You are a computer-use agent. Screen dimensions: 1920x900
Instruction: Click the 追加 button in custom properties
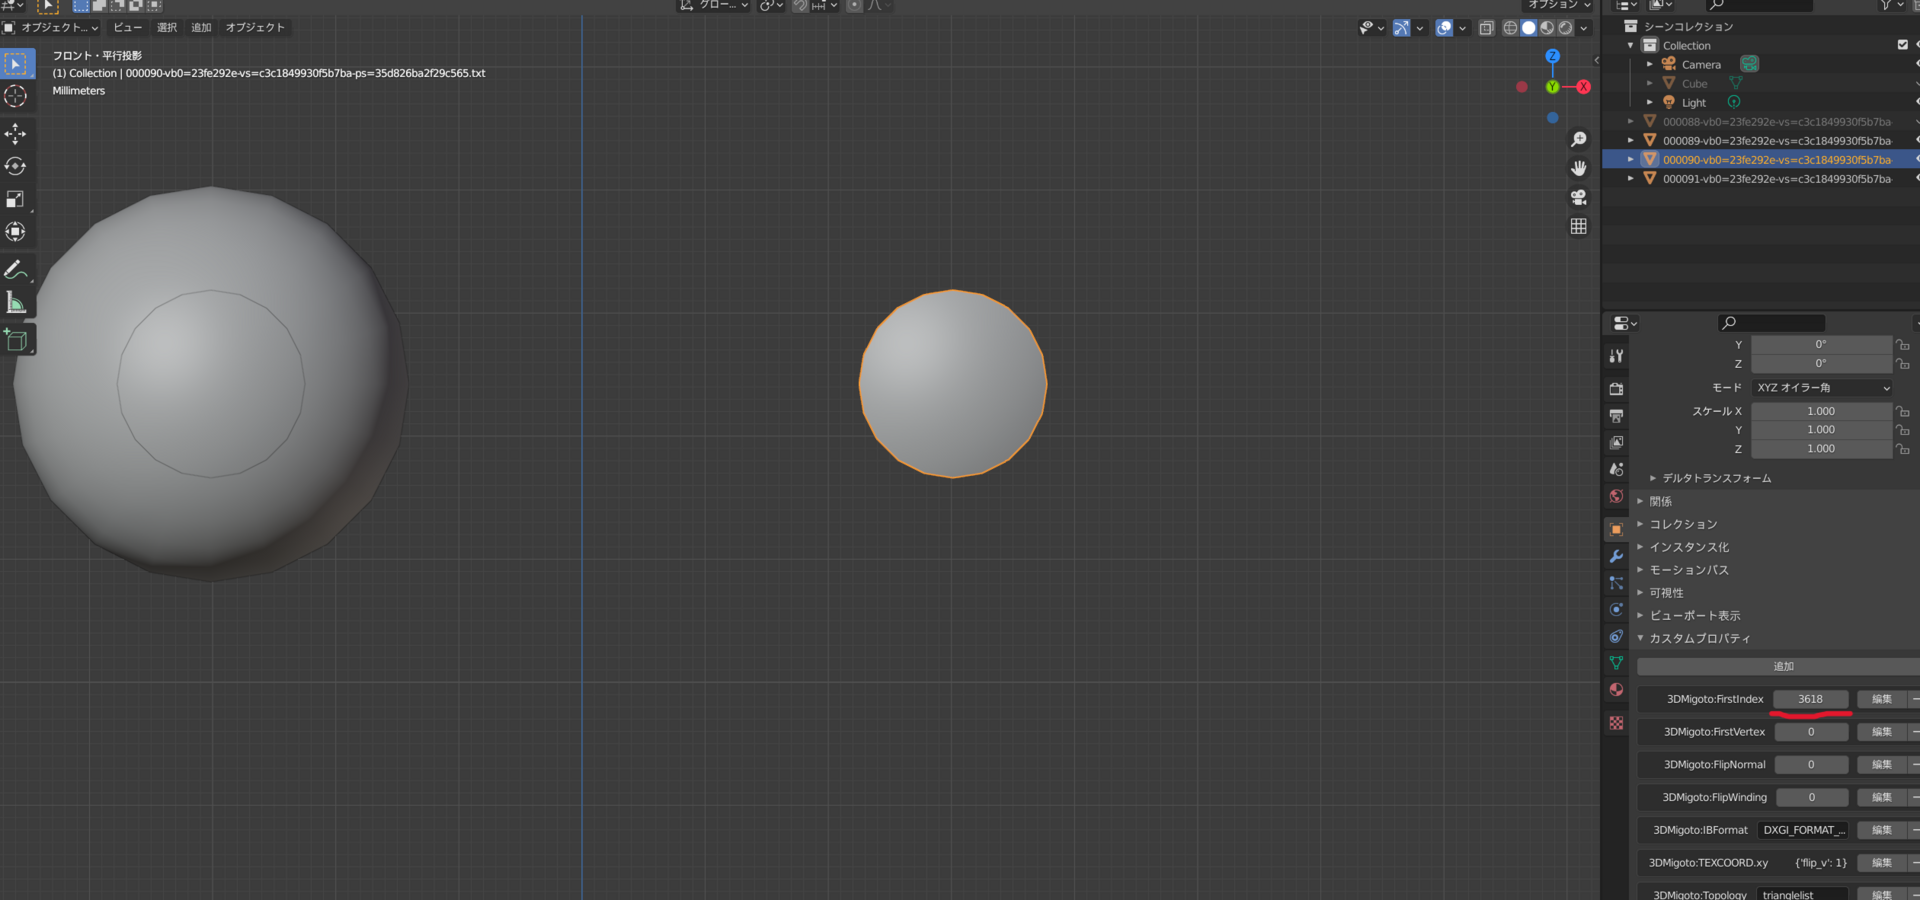click(1783, 666)
